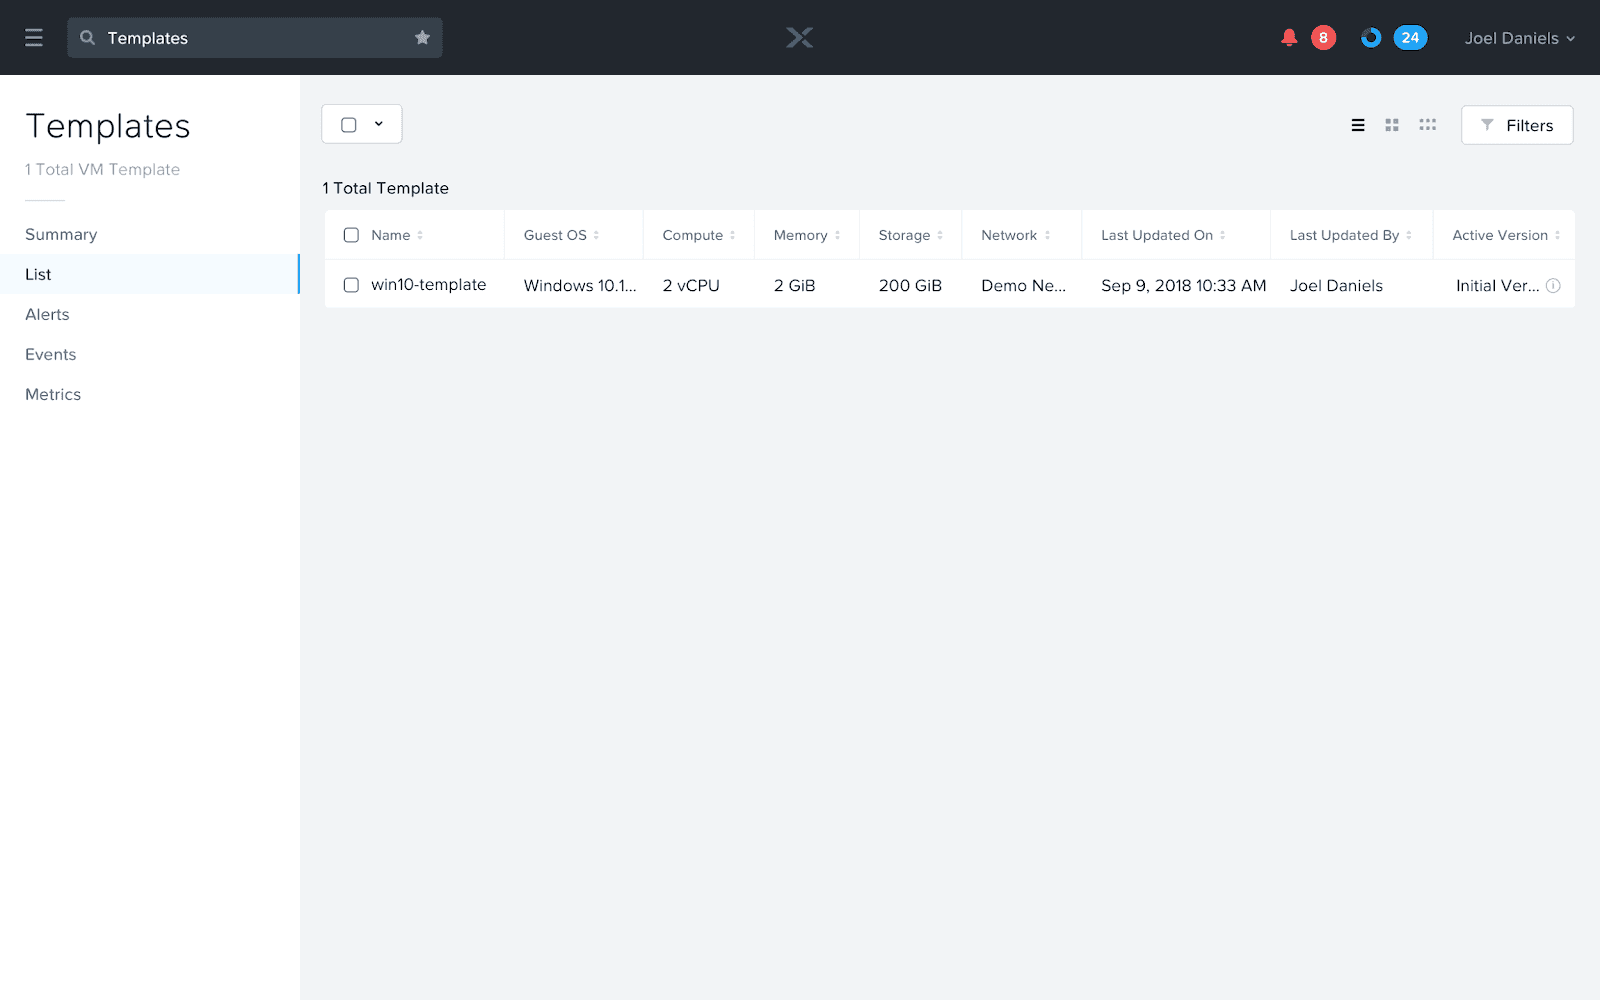The image size is (1600, 1000).
Task: Open tasks via the blue circle icon
Action: coord(1371,38)
